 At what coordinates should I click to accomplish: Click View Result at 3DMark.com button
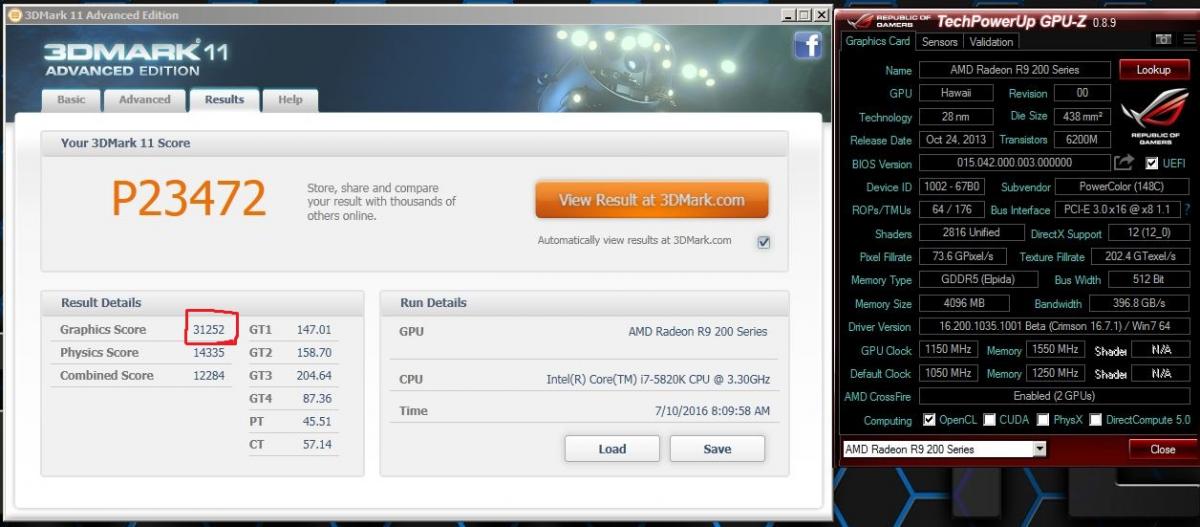[652, 200]
